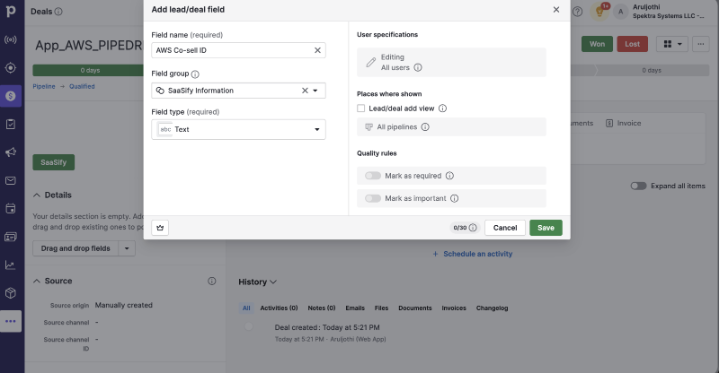Toggle Mark as important switch
720x373 pixels.
pyautogui.click(x=373, y=198)
